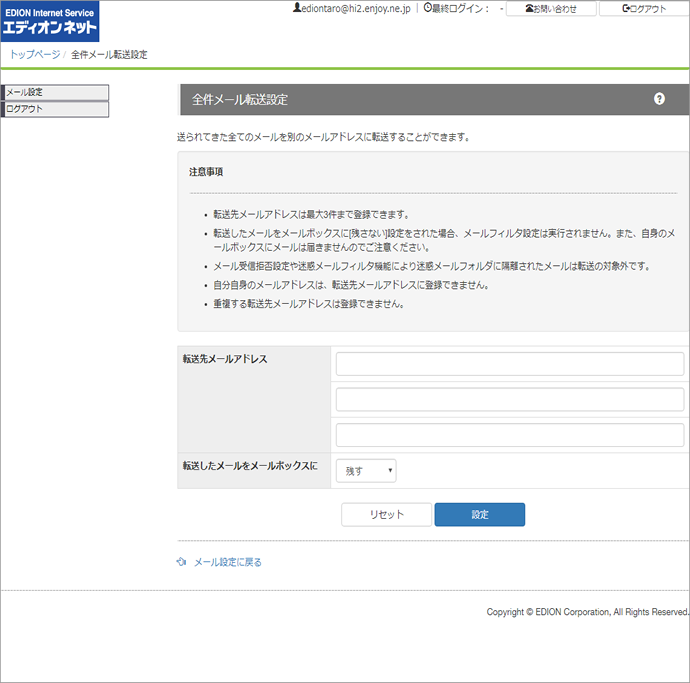Click the note about 最大3件まで登録できます
Screen dimensions: 690x683
coord(312,215)
